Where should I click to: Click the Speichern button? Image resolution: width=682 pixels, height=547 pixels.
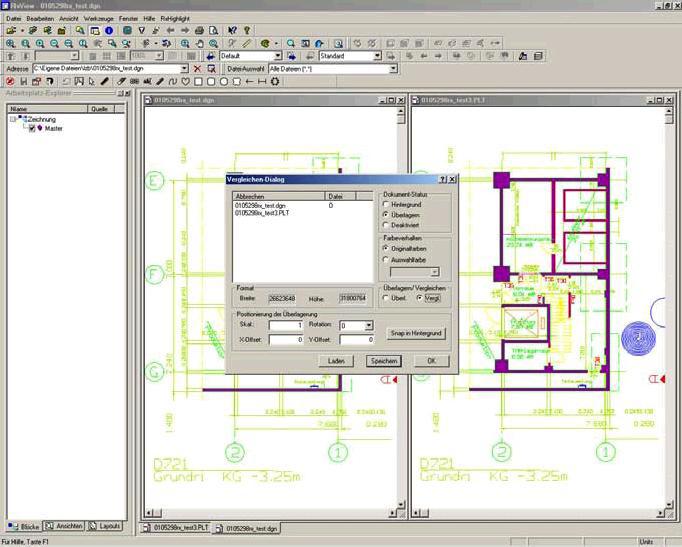pyautogui.click(x=384, y=361)
